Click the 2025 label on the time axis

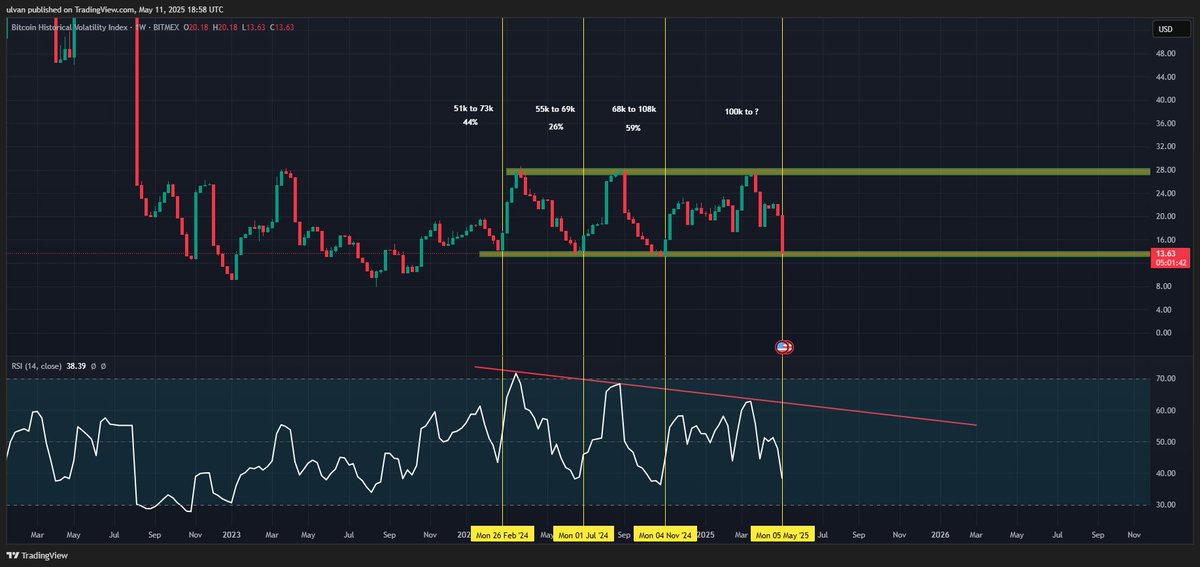click(x=707, y=535)
